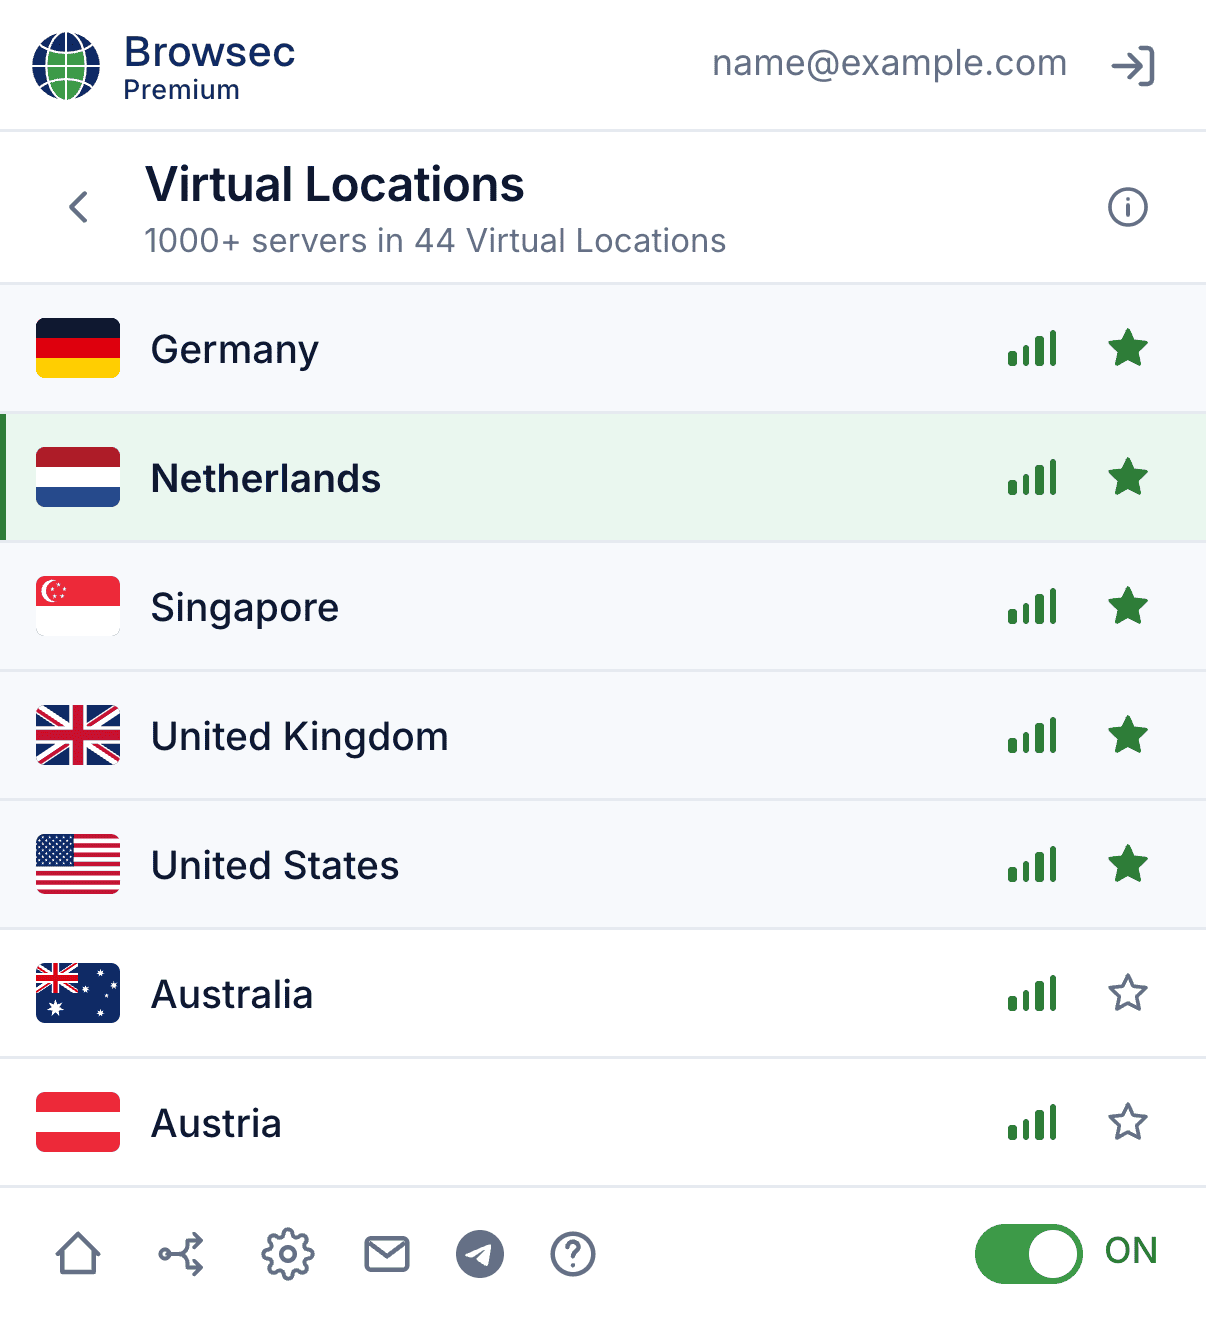Mark Austria as favorite using star

coord(1128,1122)
